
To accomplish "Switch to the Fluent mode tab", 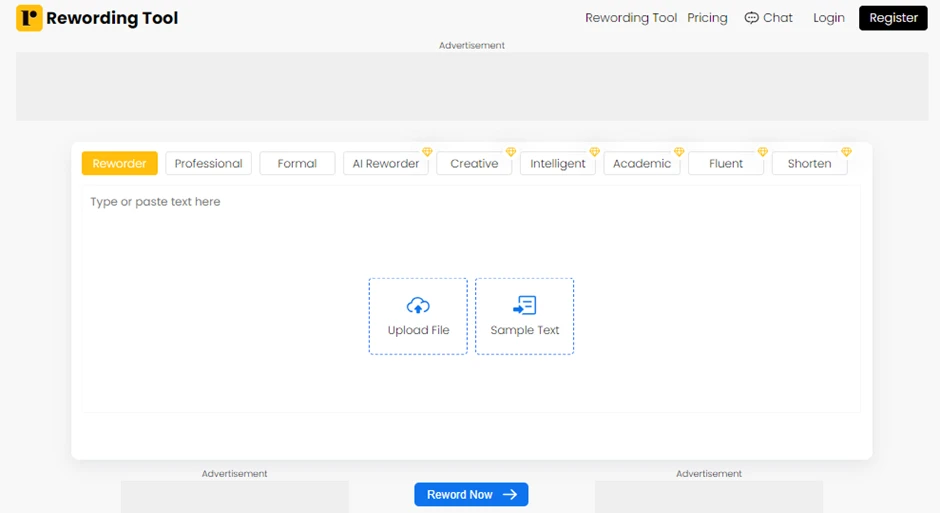I will [726, 164].
